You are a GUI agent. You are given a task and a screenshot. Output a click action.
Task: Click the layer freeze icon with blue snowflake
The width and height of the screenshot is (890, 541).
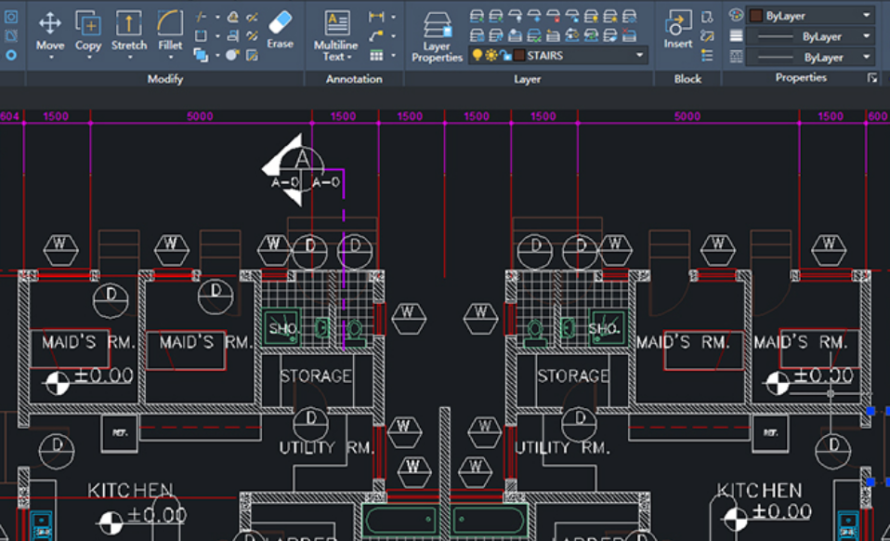tap(535, 17)
